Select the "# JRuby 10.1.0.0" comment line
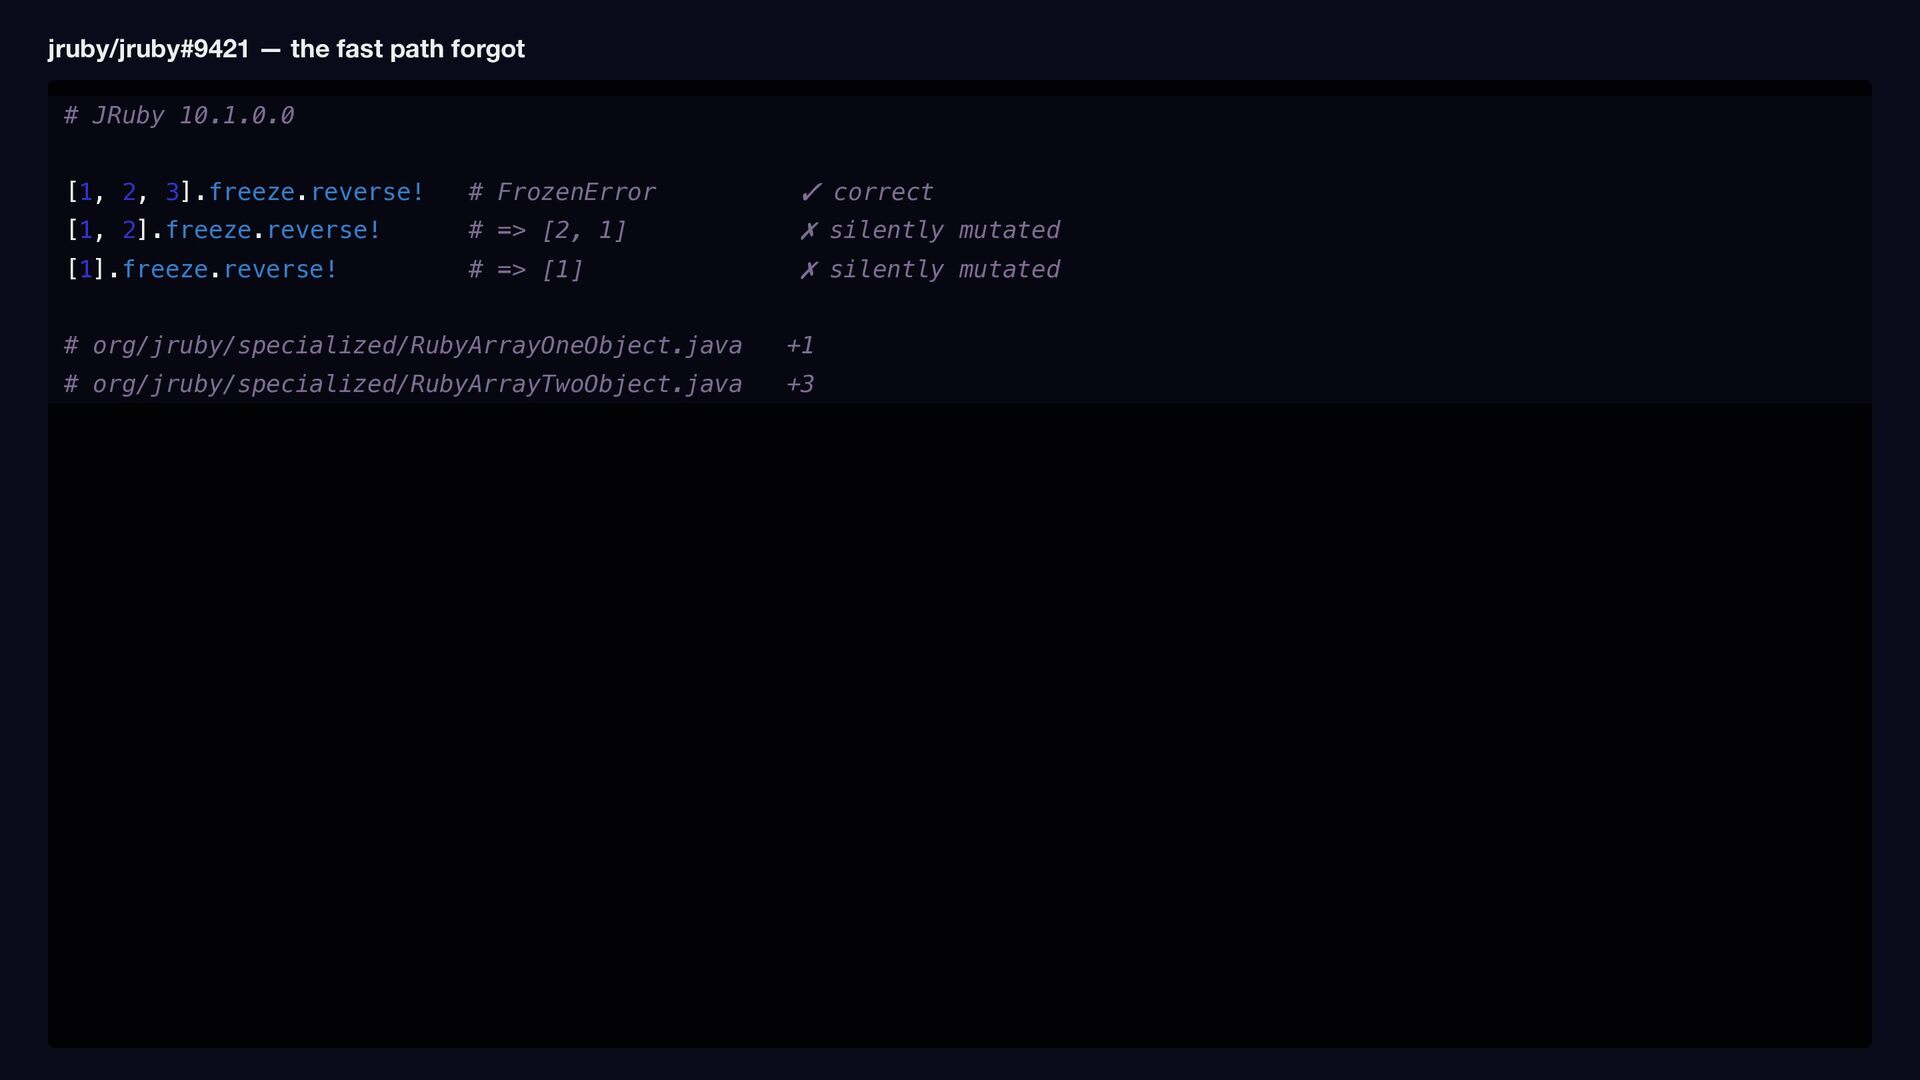This screenshot has height=1080, width=1920. [x=179, y=116]
